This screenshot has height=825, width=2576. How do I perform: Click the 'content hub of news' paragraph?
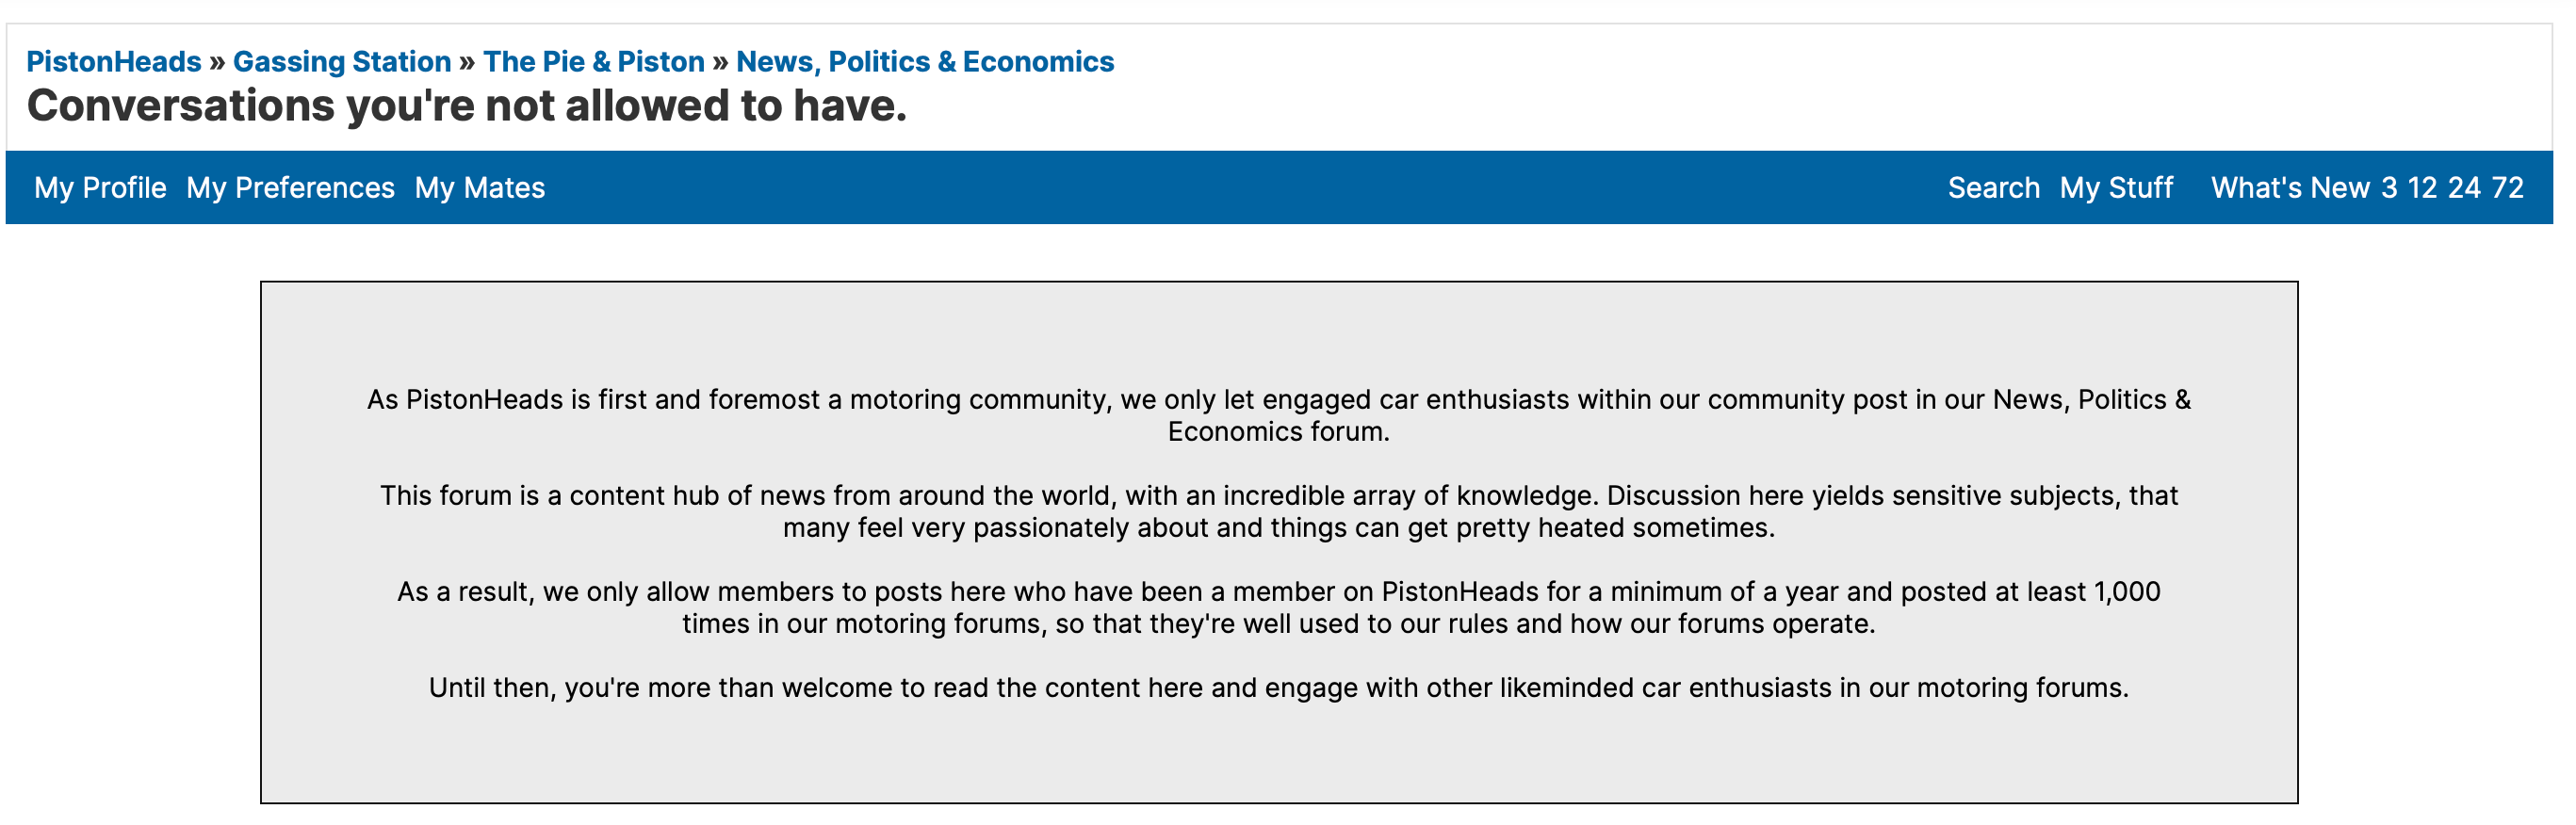tap(1278, 511)
